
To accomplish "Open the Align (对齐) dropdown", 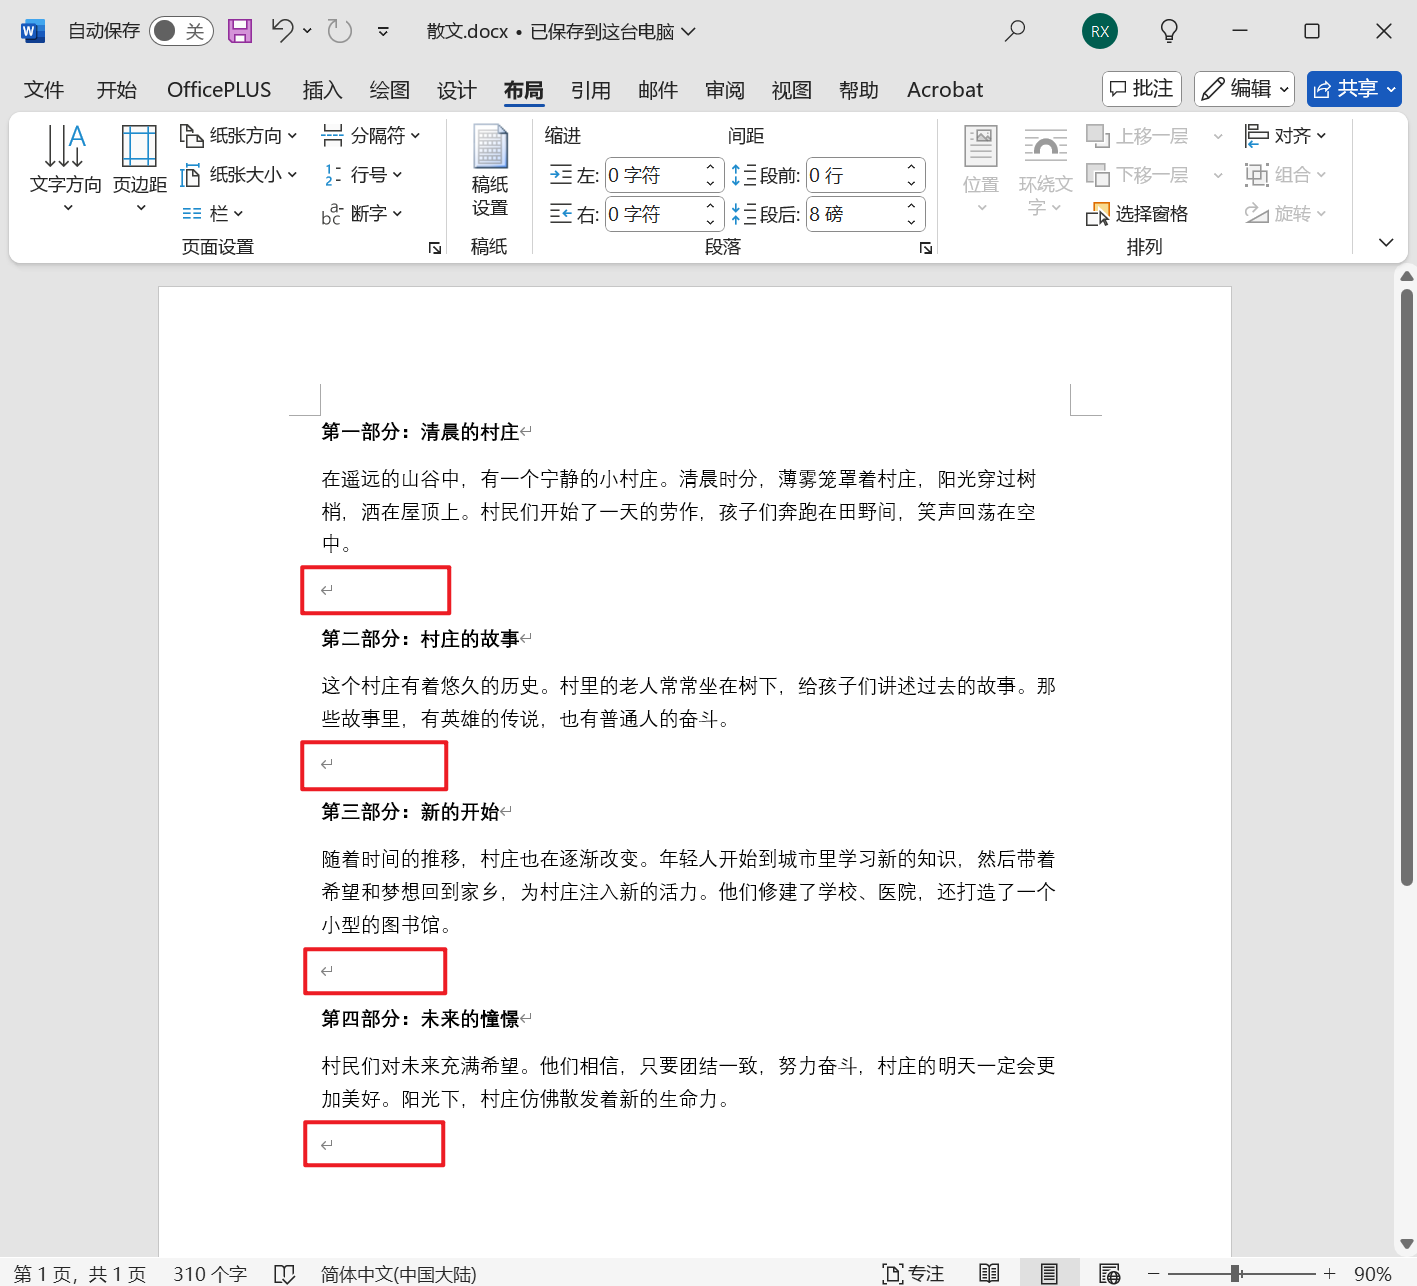I will [1286, 135].
